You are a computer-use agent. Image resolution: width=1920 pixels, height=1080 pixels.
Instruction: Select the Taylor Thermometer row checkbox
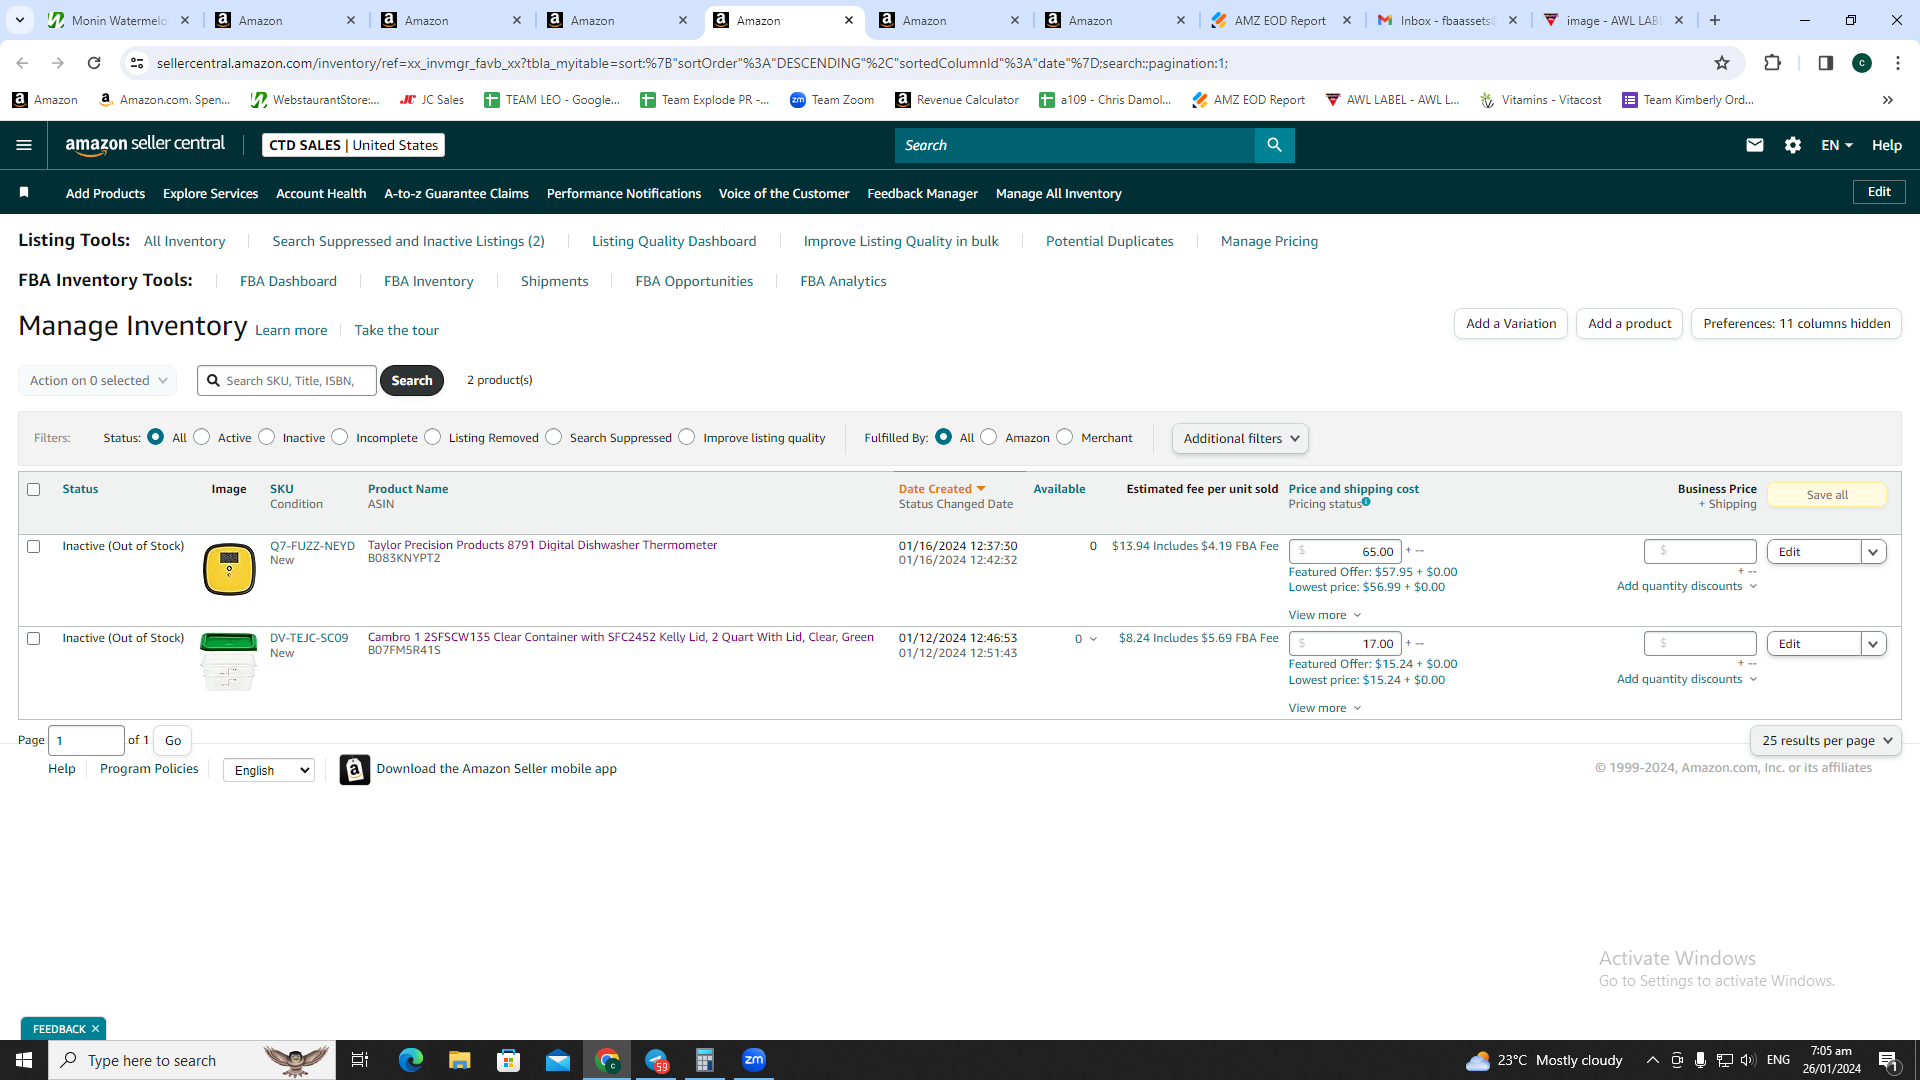click(x=34, y=546)
